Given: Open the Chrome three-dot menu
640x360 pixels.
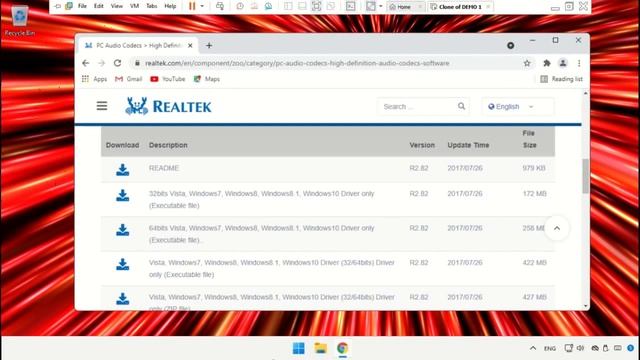Looking at the screenshot, I should coord(579,63).
